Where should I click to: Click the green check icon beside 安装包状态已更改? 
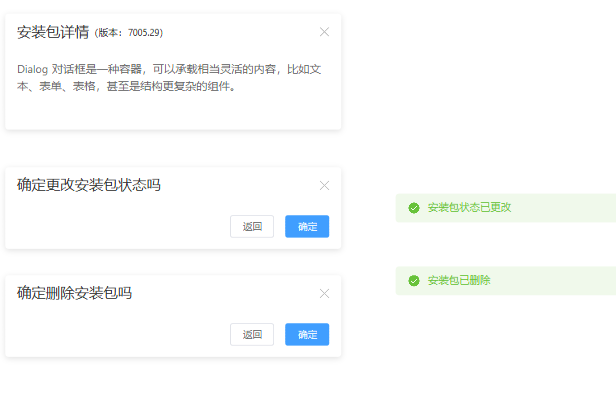click(413, 208)
